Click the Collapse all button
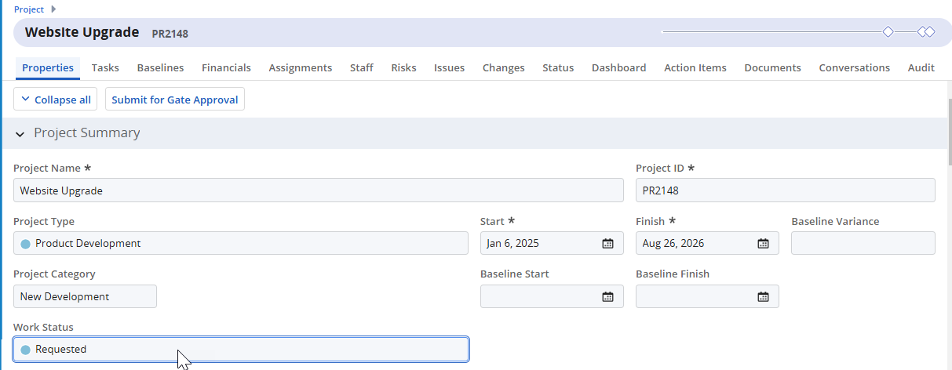Image resolution: width=952 pixels, height=370 pixels. tap(55, 100)
